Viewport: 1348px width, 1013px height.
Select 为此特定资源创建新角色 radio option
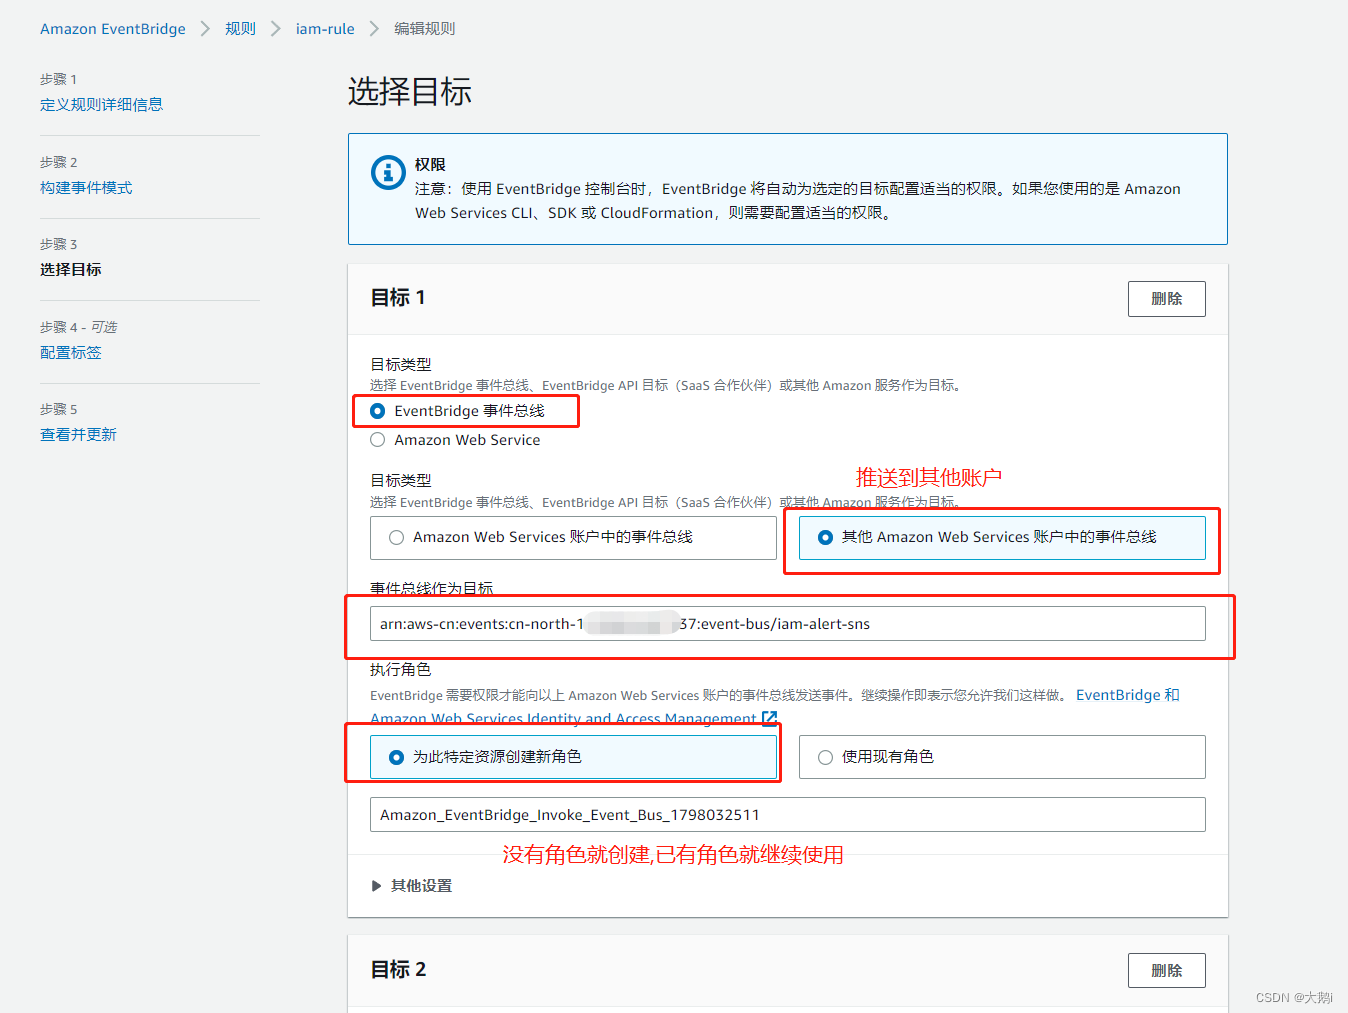573,757
